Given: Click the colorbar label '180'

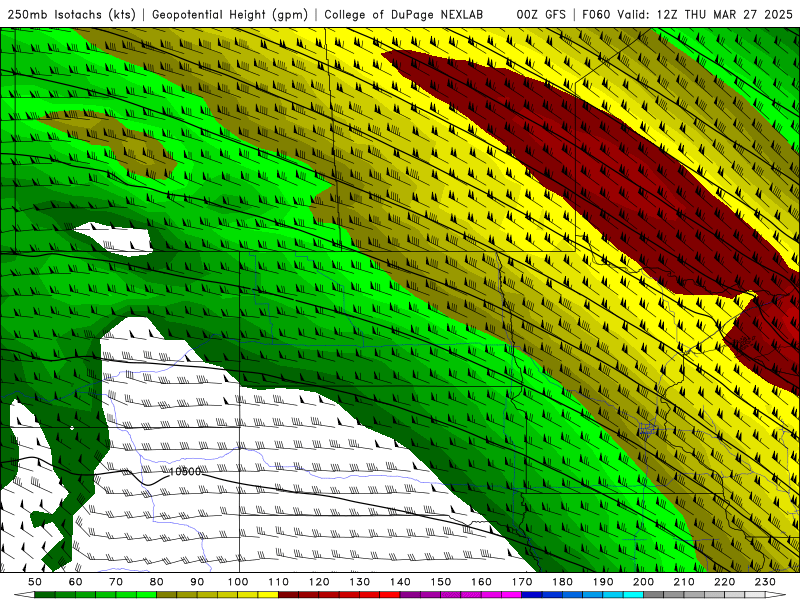Looking at the screenshot, I should coord(562,582).
